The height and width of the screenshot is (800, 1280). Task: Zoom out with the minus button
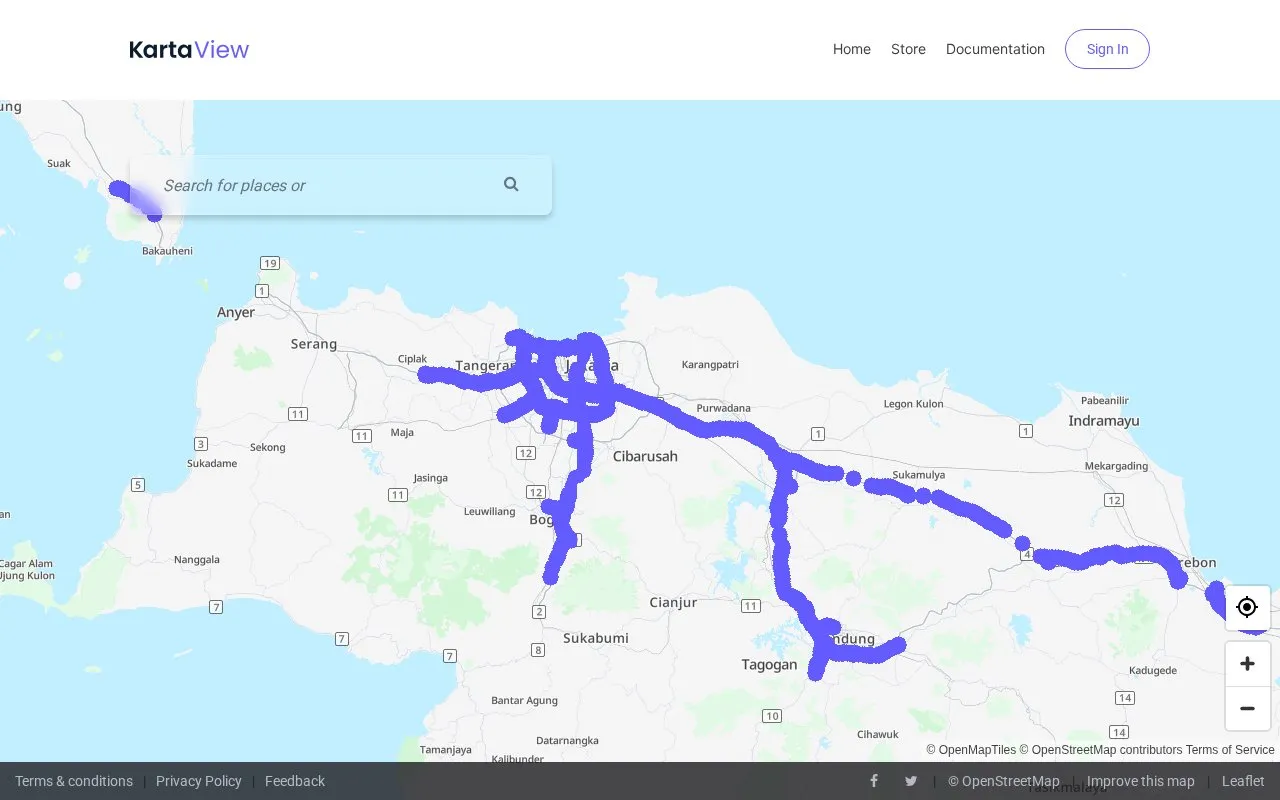coord(1247,708)
